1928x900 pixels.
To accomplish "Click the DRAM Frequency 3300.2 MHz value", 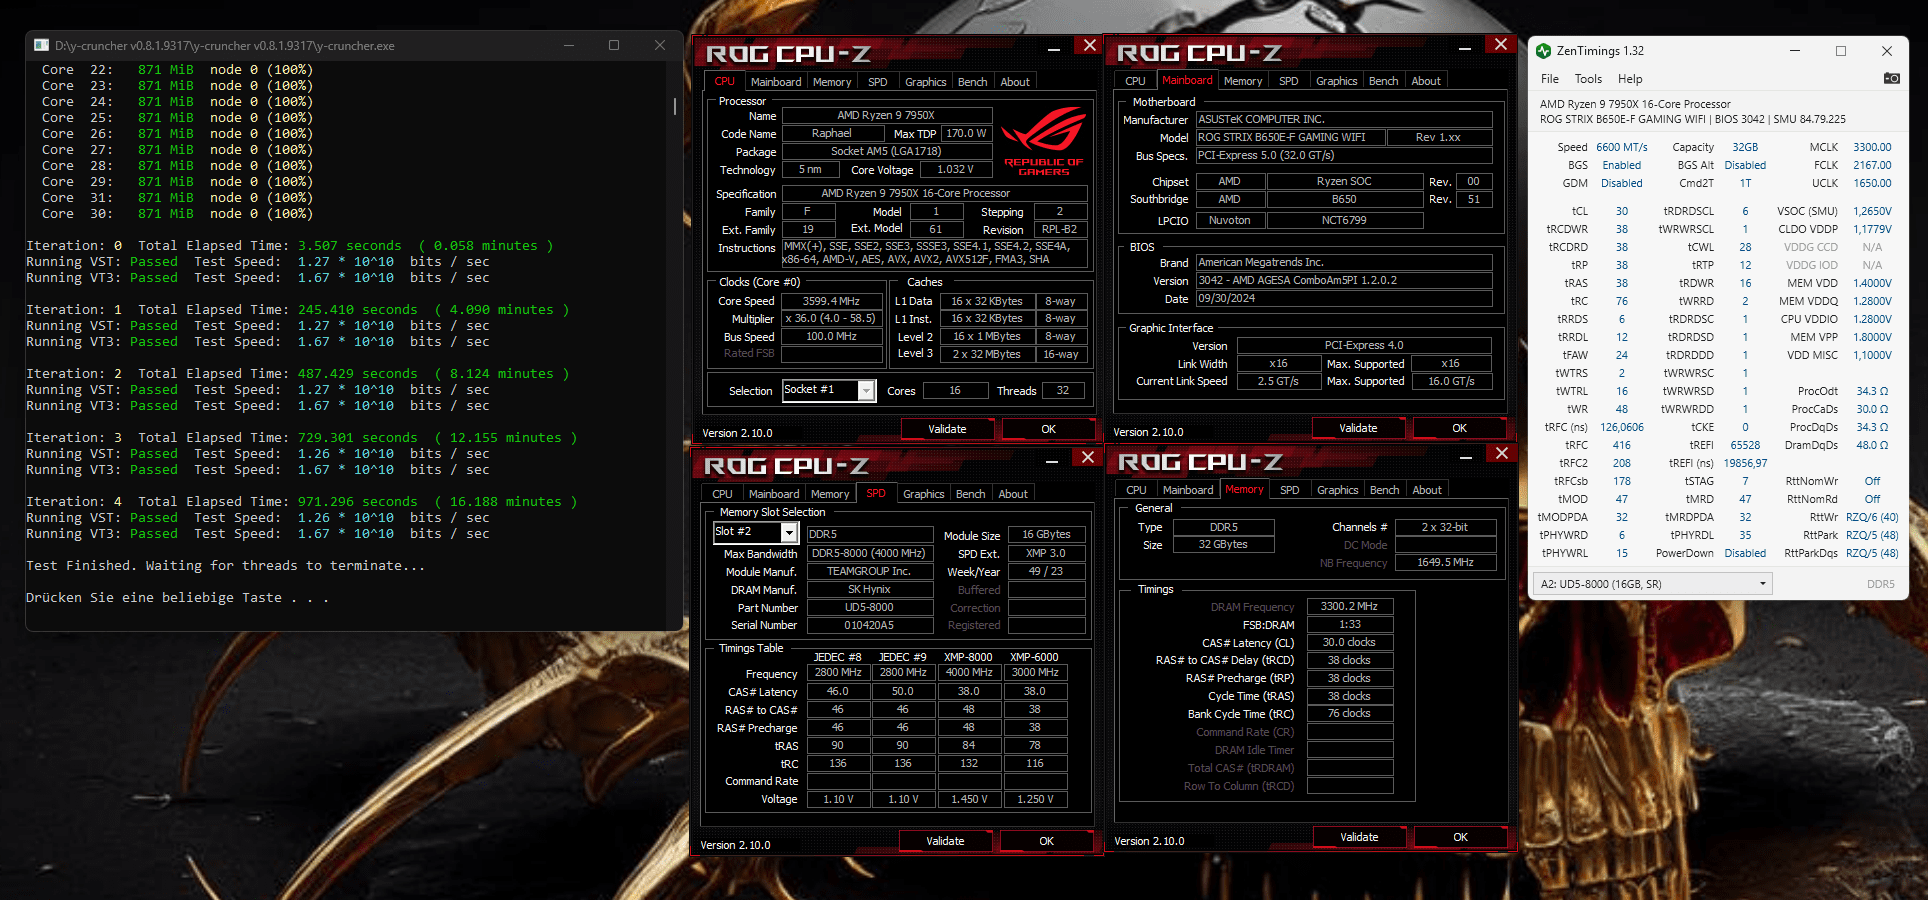I will pos(1349,606).
